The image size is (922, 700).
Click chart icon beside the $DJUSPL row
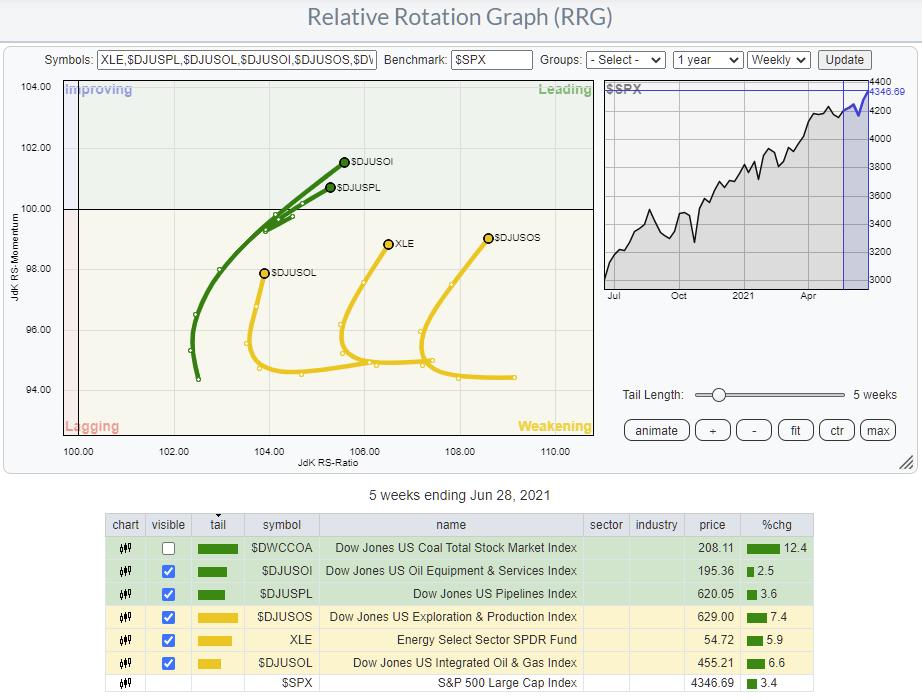[126, 594]
